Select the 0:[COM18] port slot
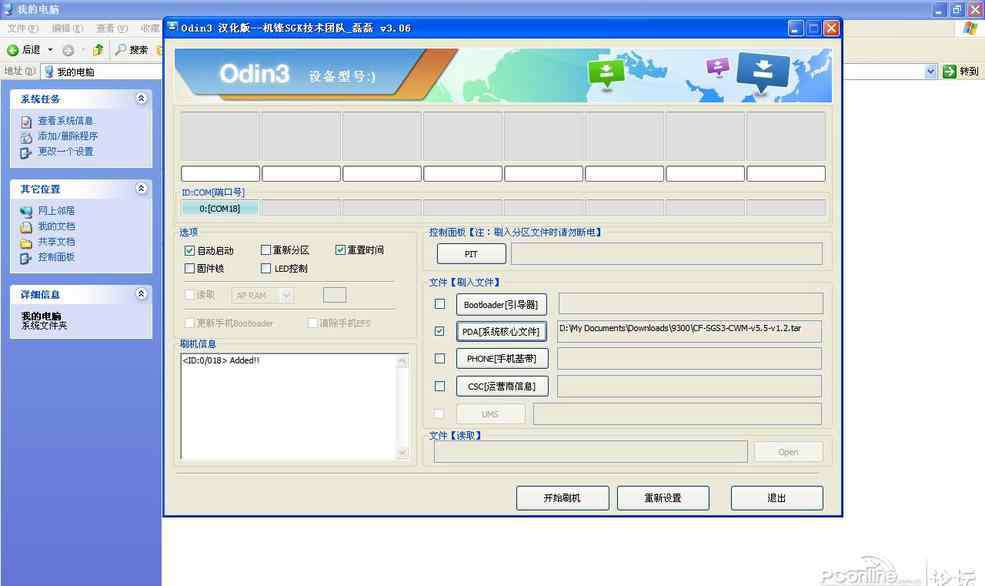The width and height of the screenshot is (985, 586). 220,209
